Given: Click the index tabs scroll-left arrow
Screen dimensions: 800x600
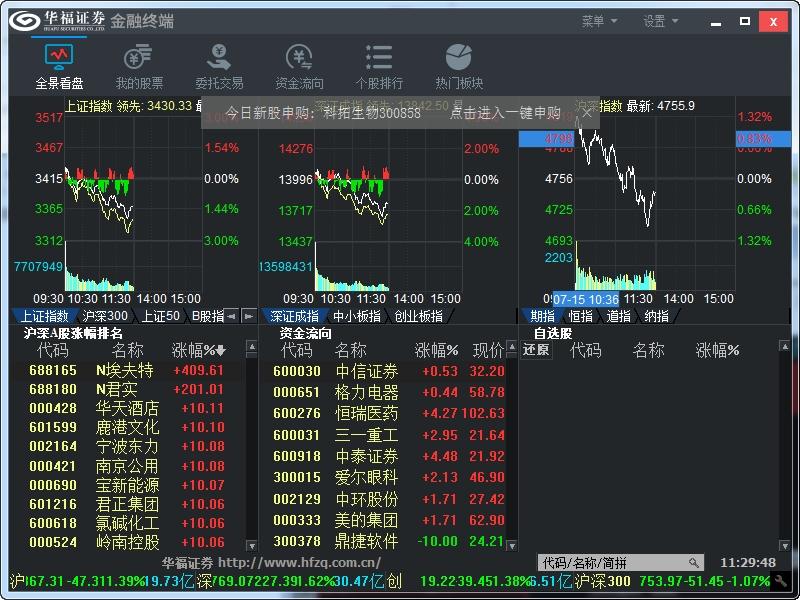Looking at the screenshot, I should pos(232,316).
